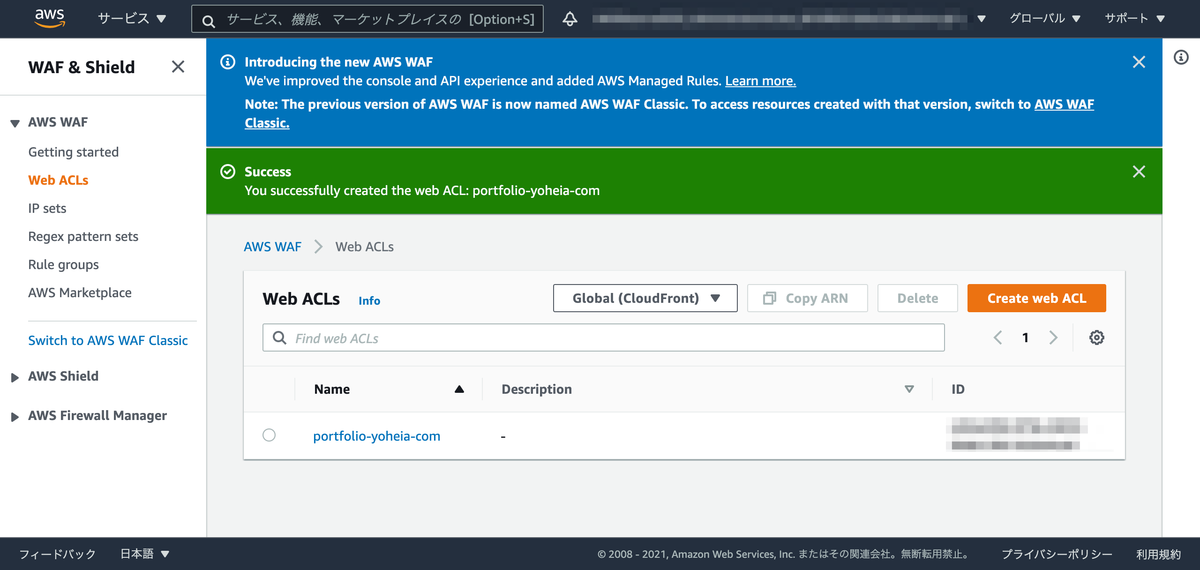Select the portfolio-yoheia-com radio button
This screenshot has width=1200, height=570.
pyautogui.click(x=269, y=435)
